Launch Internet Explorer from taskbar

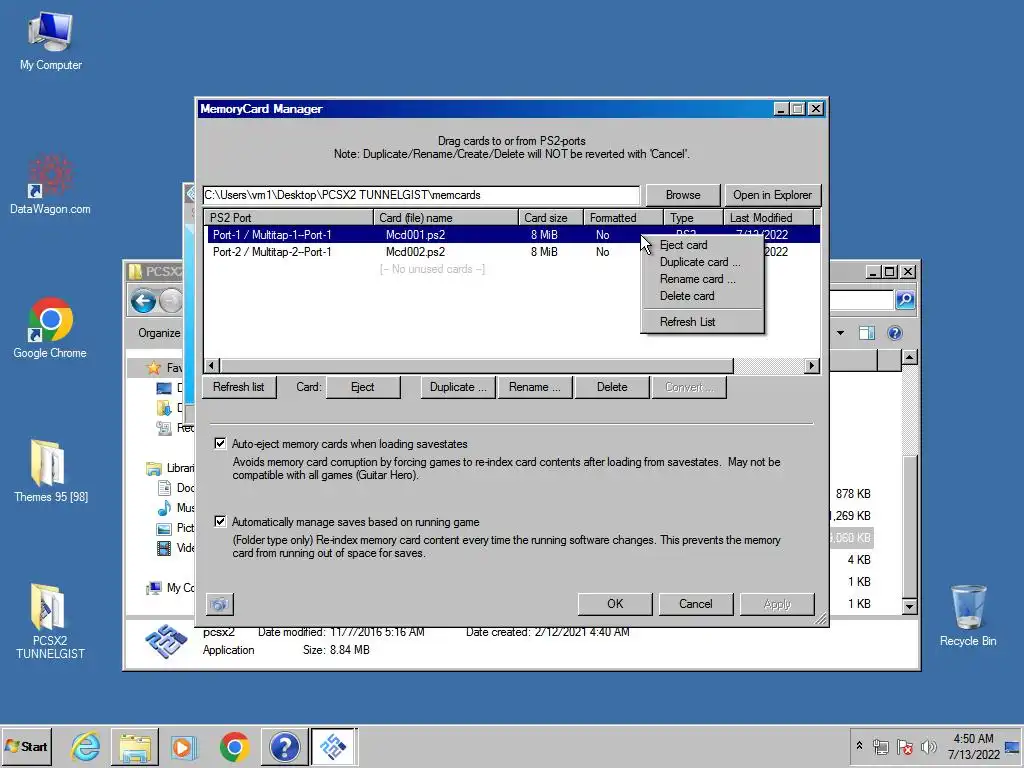(86, 746)
